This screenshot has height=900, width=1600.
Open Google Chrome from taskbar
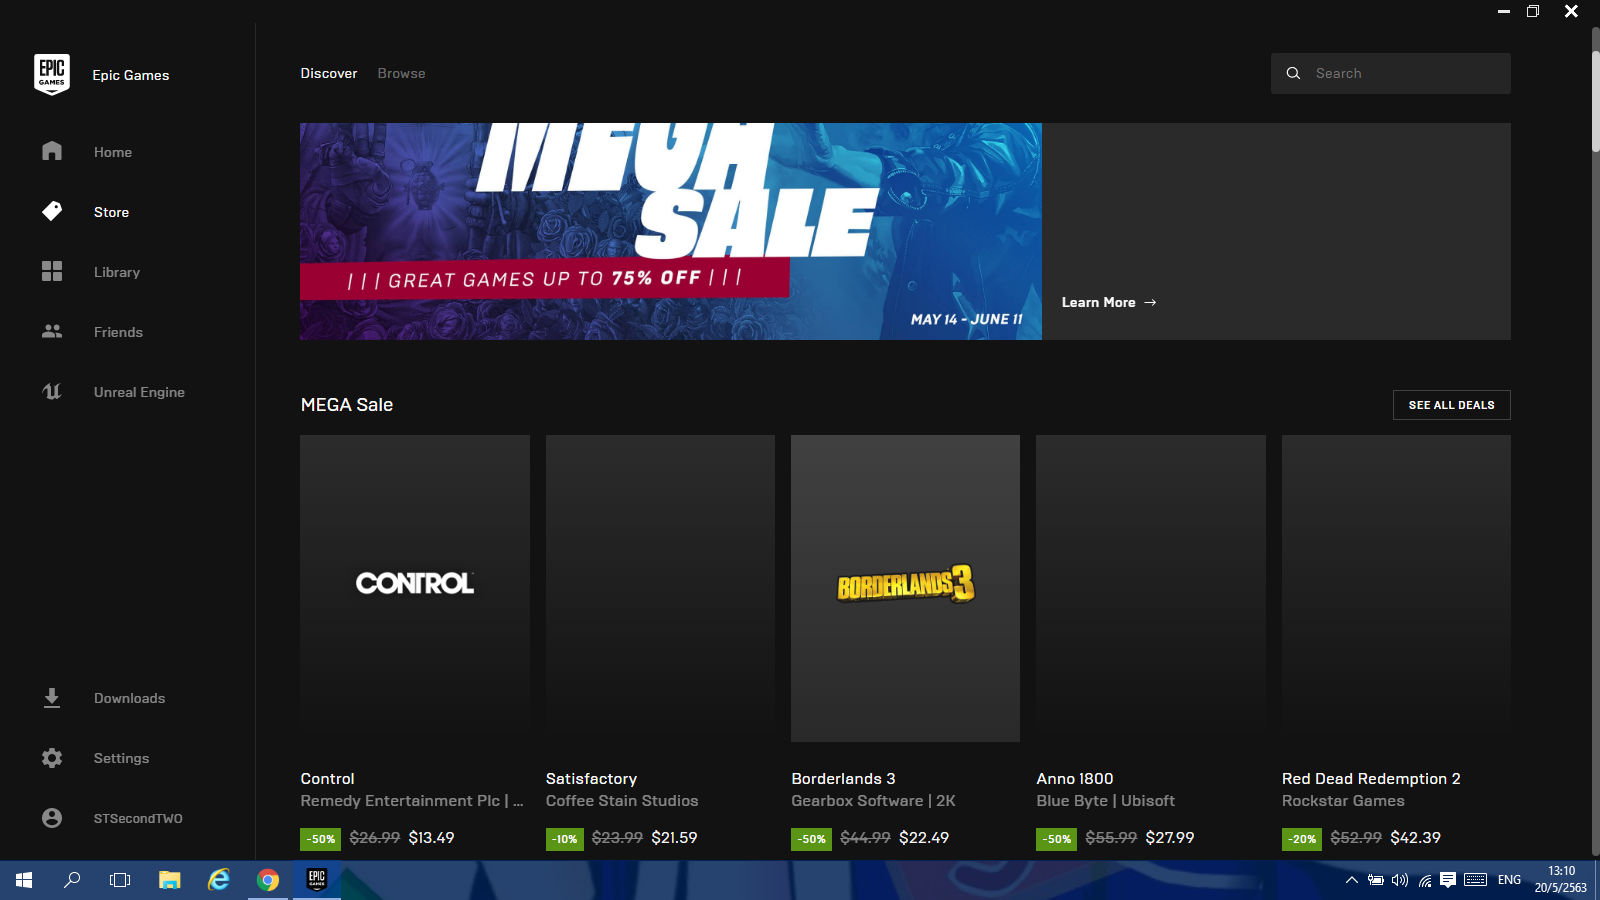268,880
